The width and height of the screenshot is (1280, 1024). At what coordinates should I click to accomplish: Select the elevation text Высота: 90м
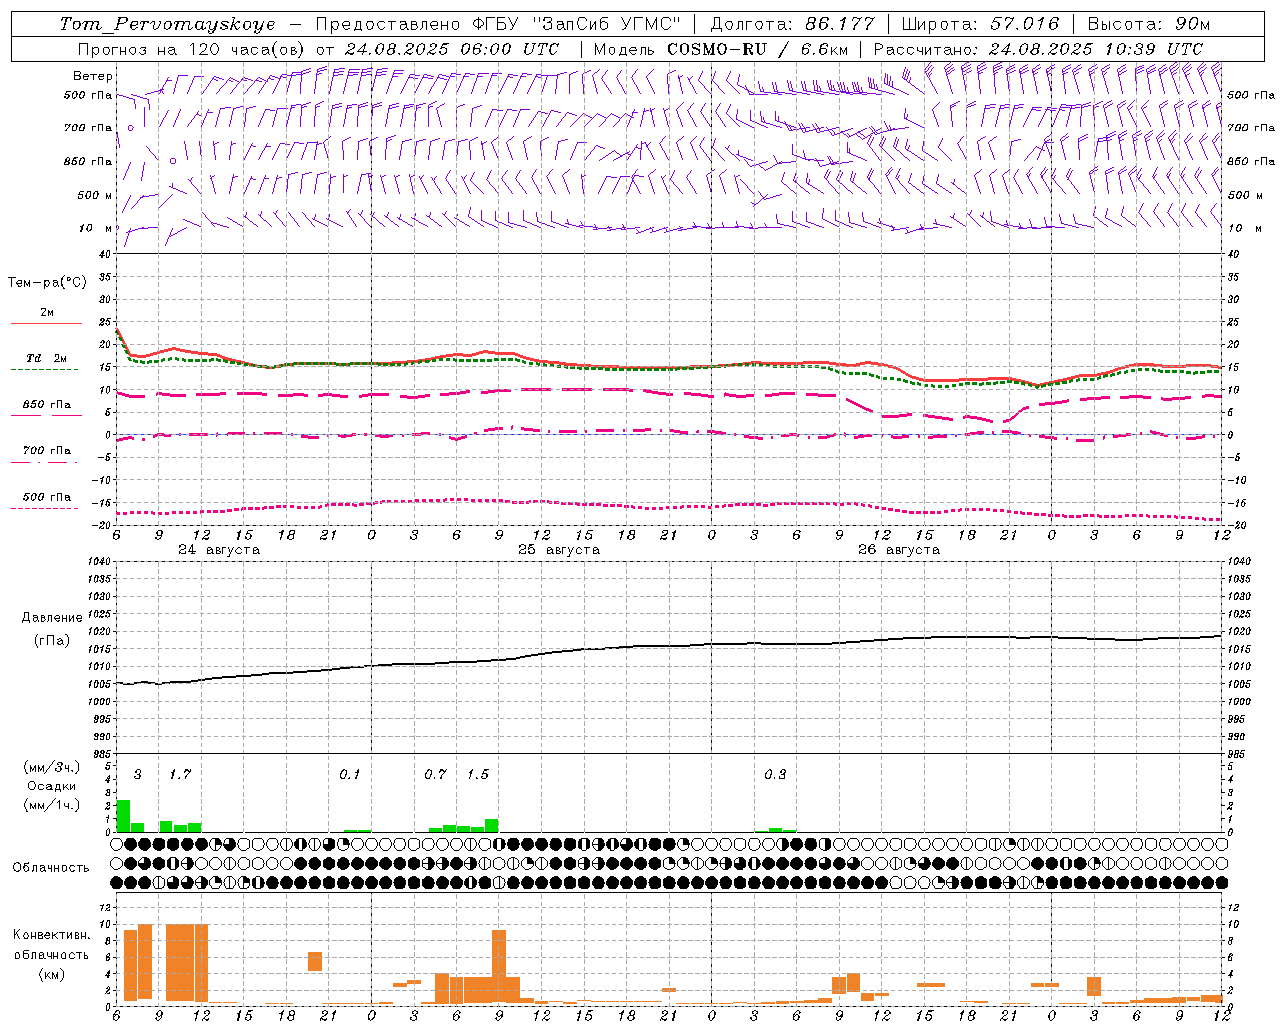click(1148, 24)
